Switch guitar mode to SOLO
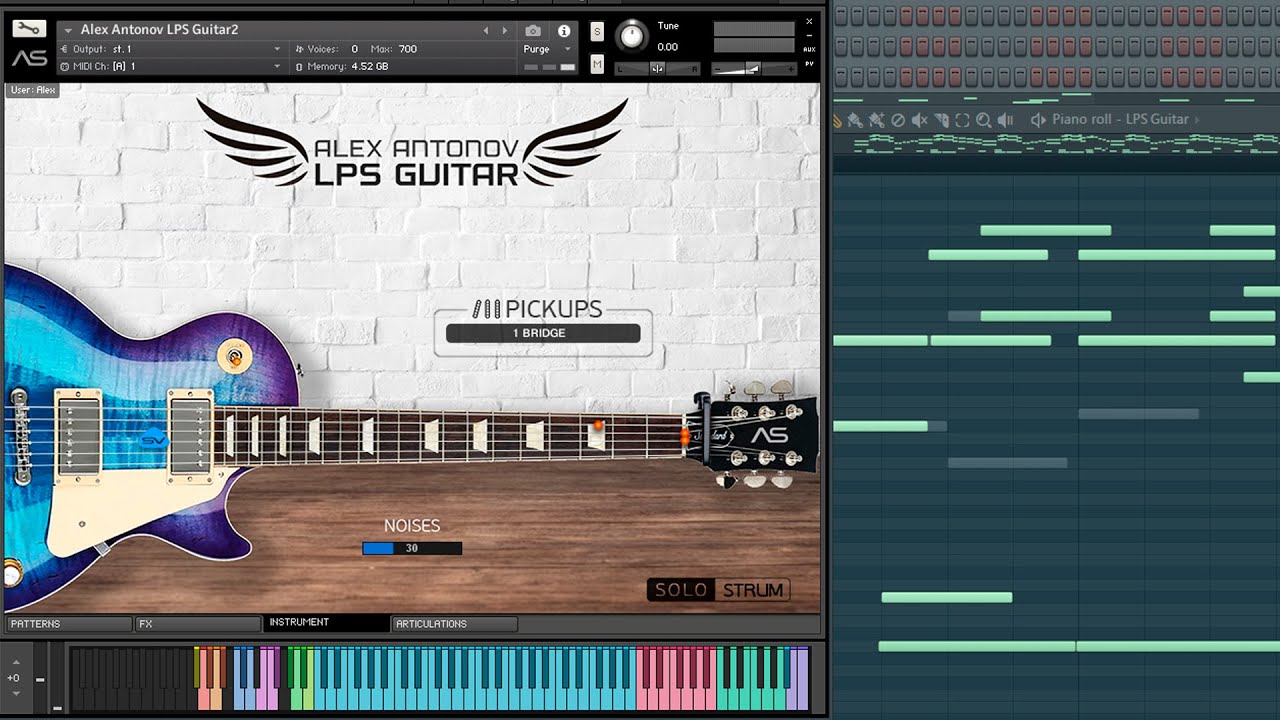Image resolution: width=1280 pixels, height=720 pixels. tap(680, 590)
